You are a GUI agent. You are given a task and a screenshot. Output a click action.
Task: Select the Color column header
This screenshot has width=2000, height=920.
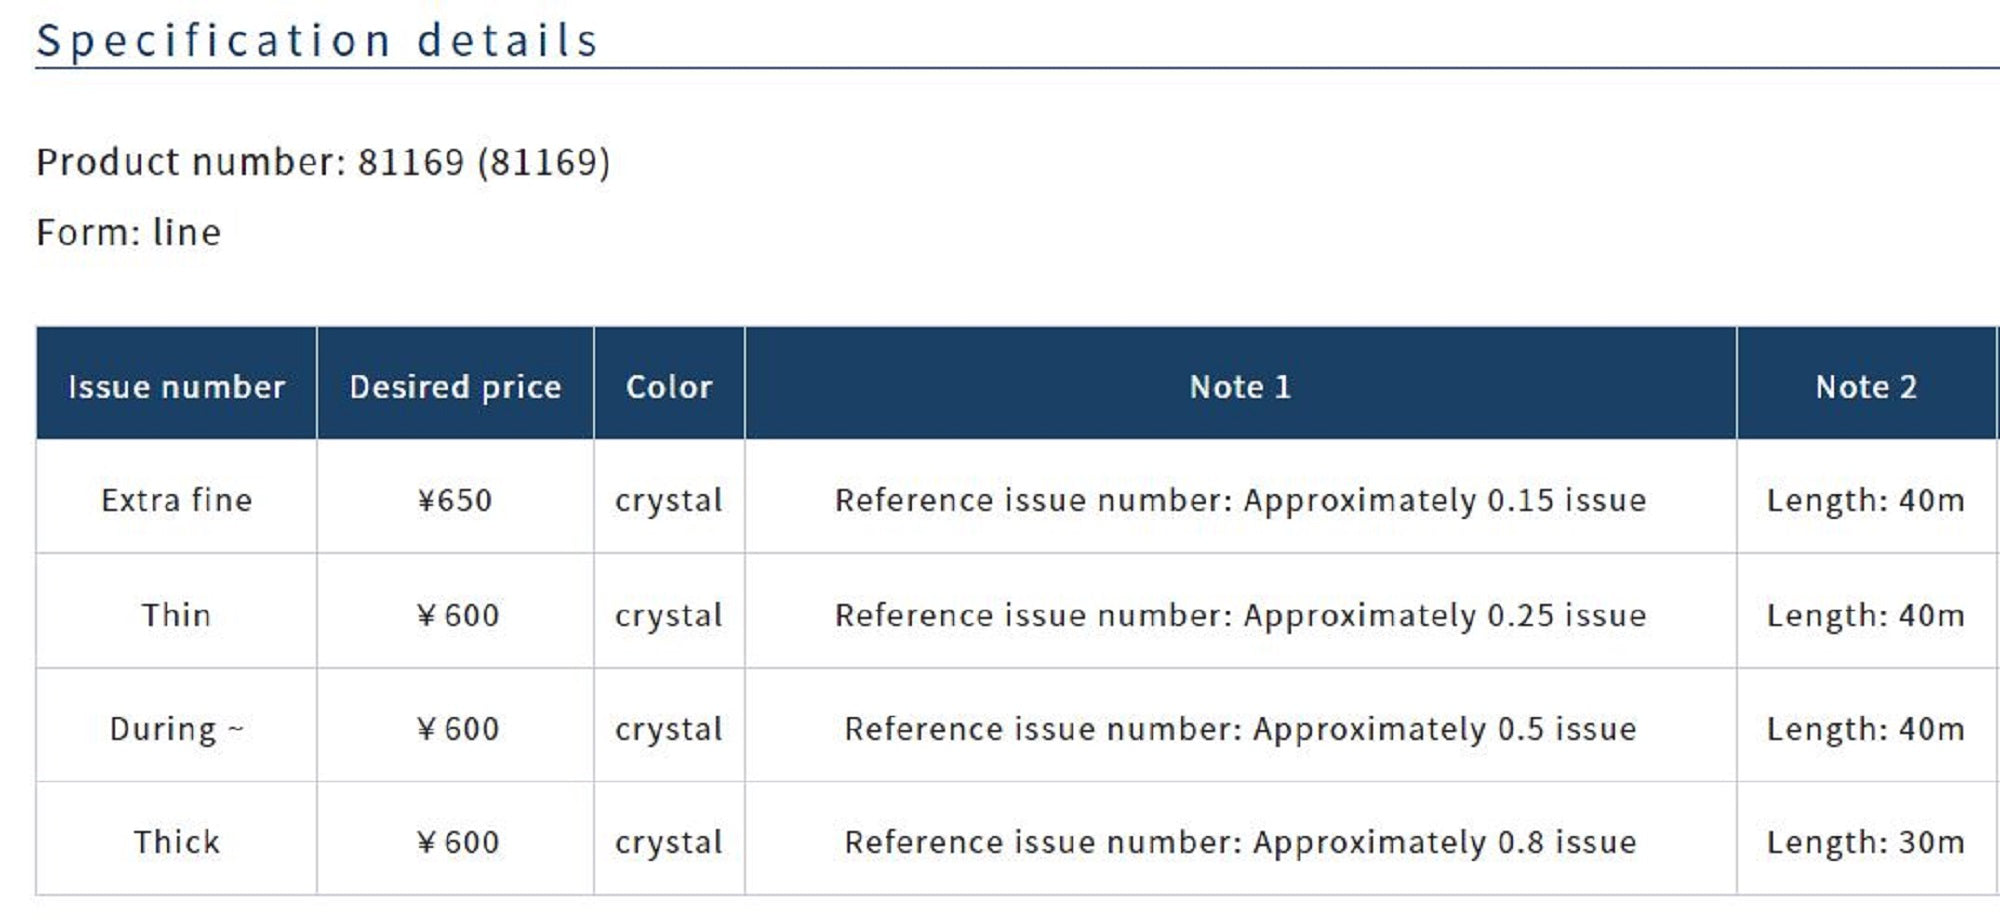pyautogui.click(x=669, y=387)
